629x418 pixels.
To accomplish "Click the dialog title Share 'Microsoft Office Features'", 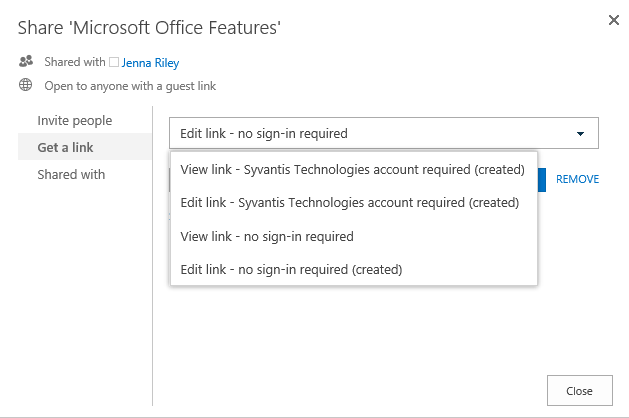I will tap(149, 28).
